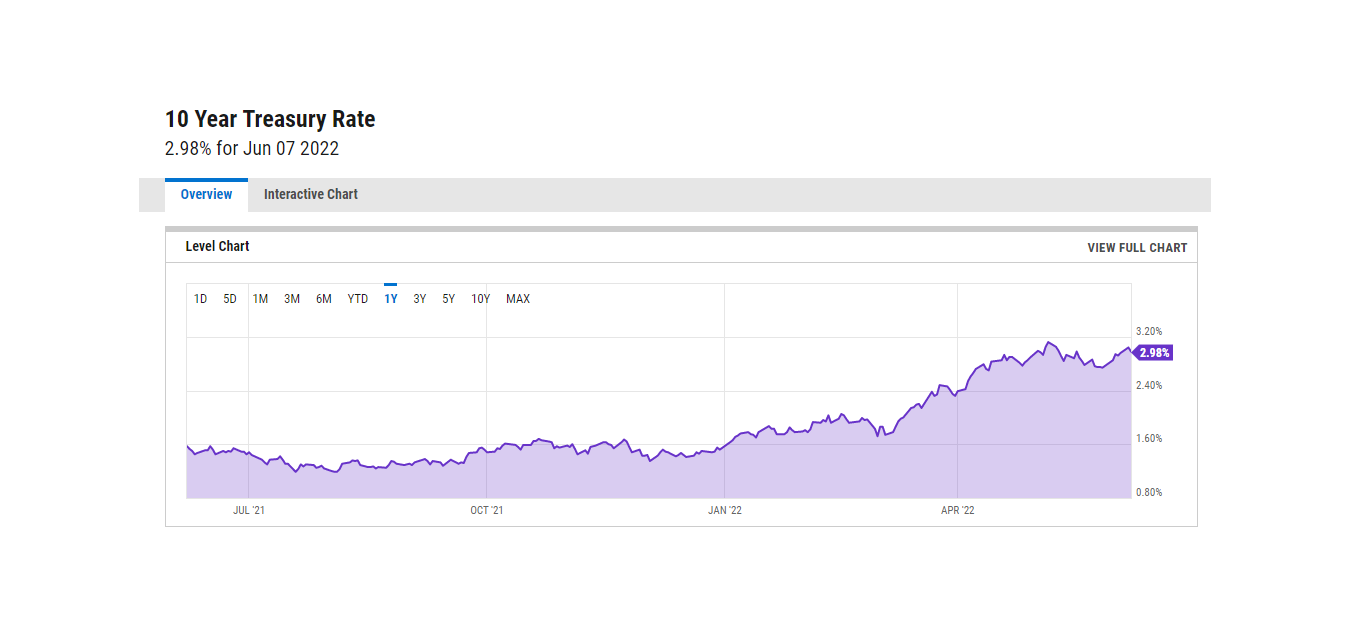Click the JAN '22 axis label

(725, 510)
